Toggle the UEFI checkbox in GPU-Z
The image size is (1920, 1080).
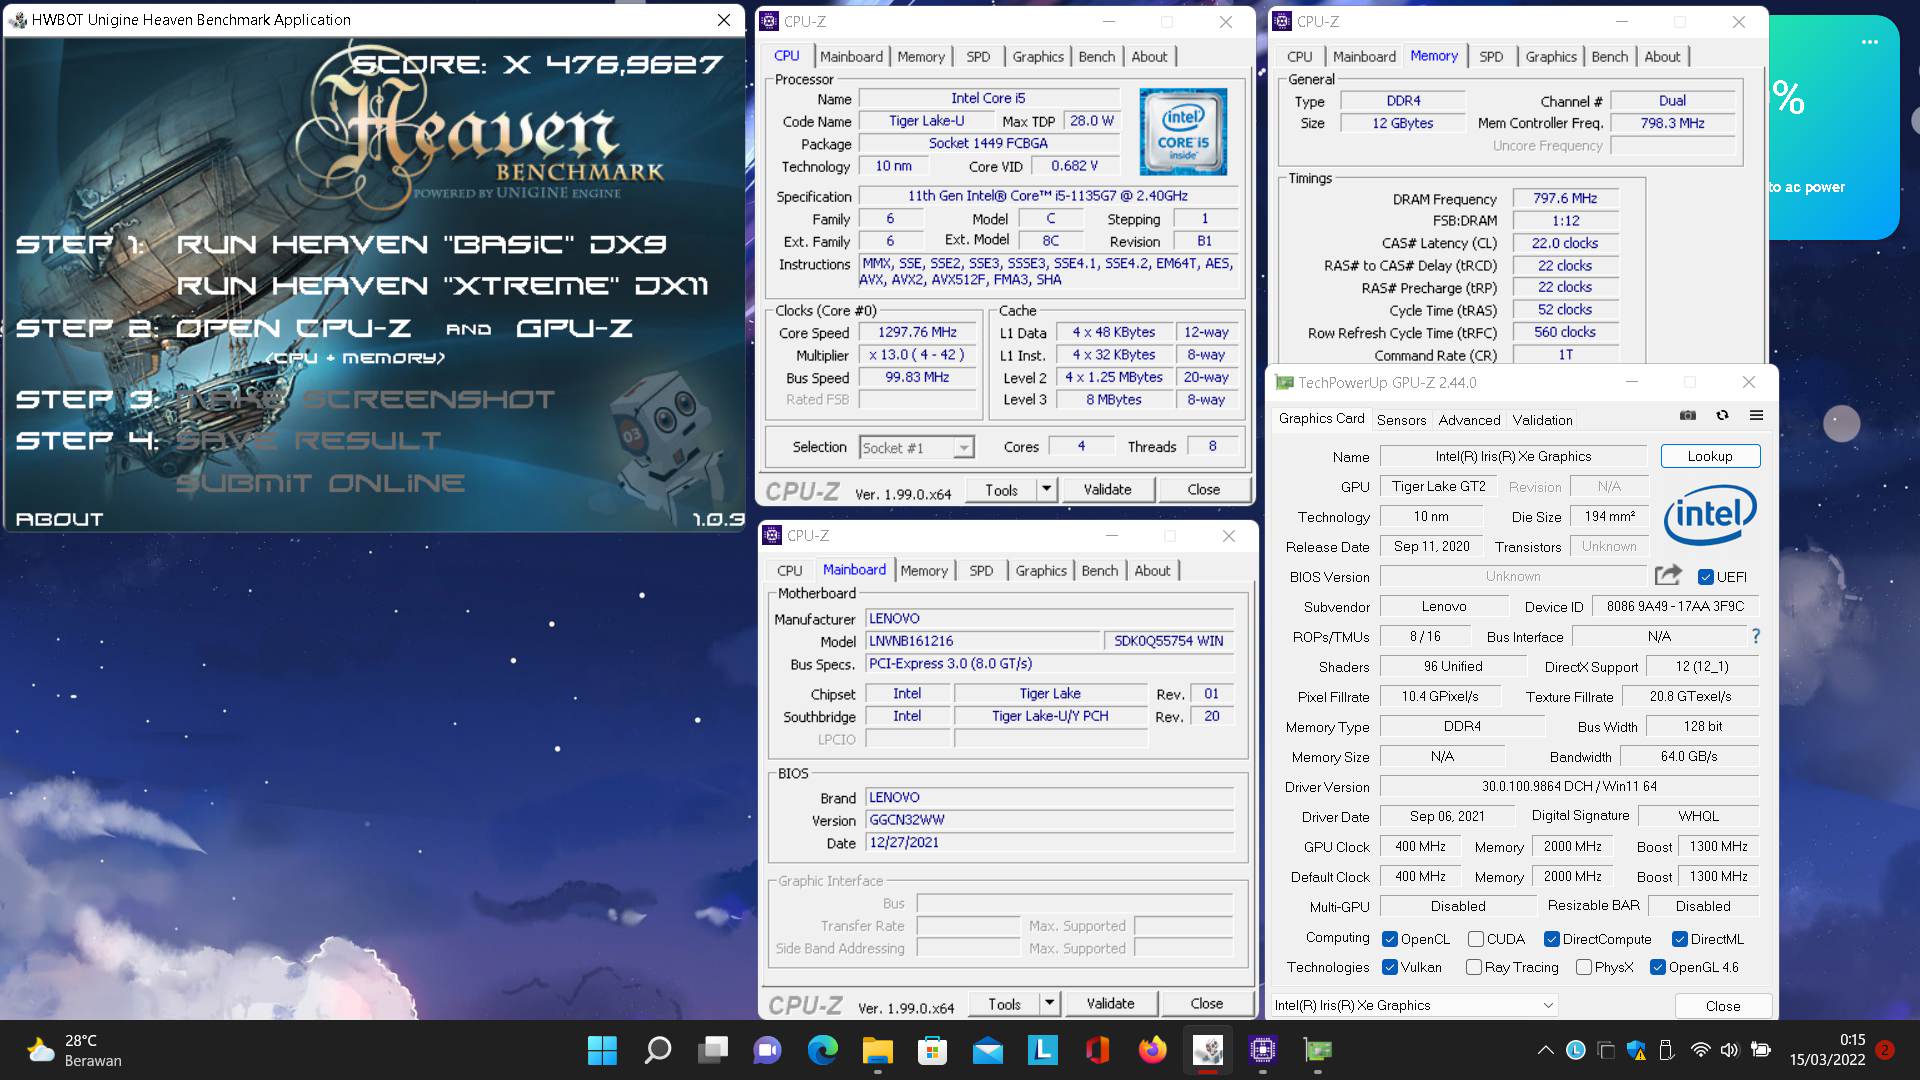pyautogui.click(x=1705, y=577)
